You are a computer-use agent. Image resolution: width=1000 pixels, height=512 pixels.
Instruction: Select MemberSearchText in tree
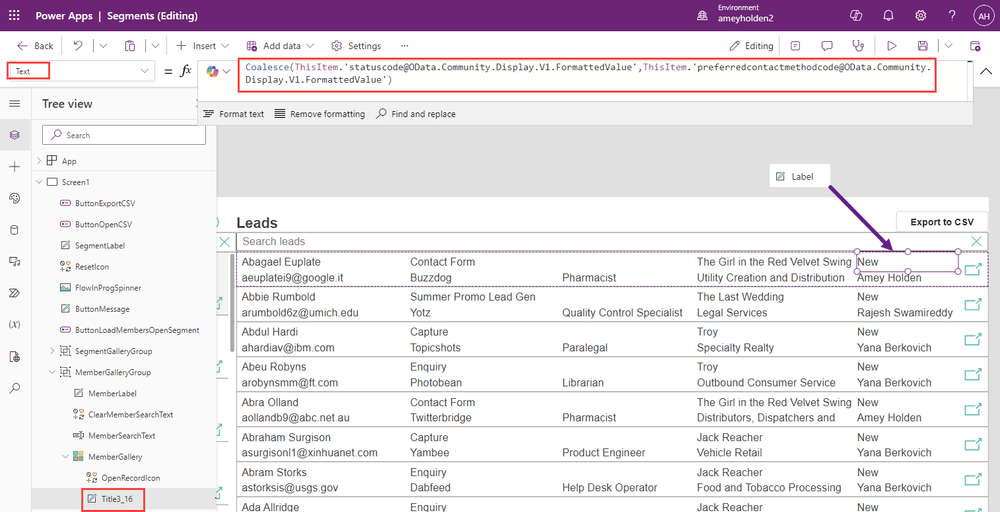[124, 435]
